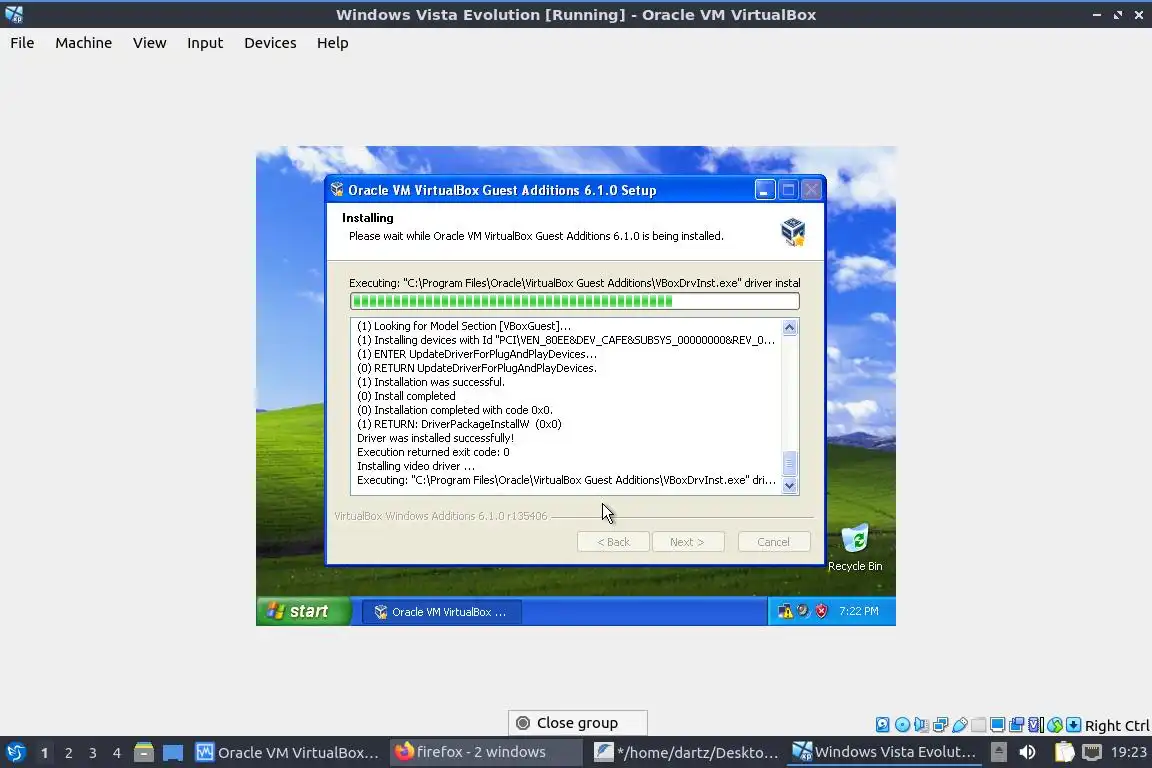Image resolution: width=1152 pixels, height=768 pixels.
Task: Open the Devices menu
Action: pyautogui.click(x=270, y=43)
